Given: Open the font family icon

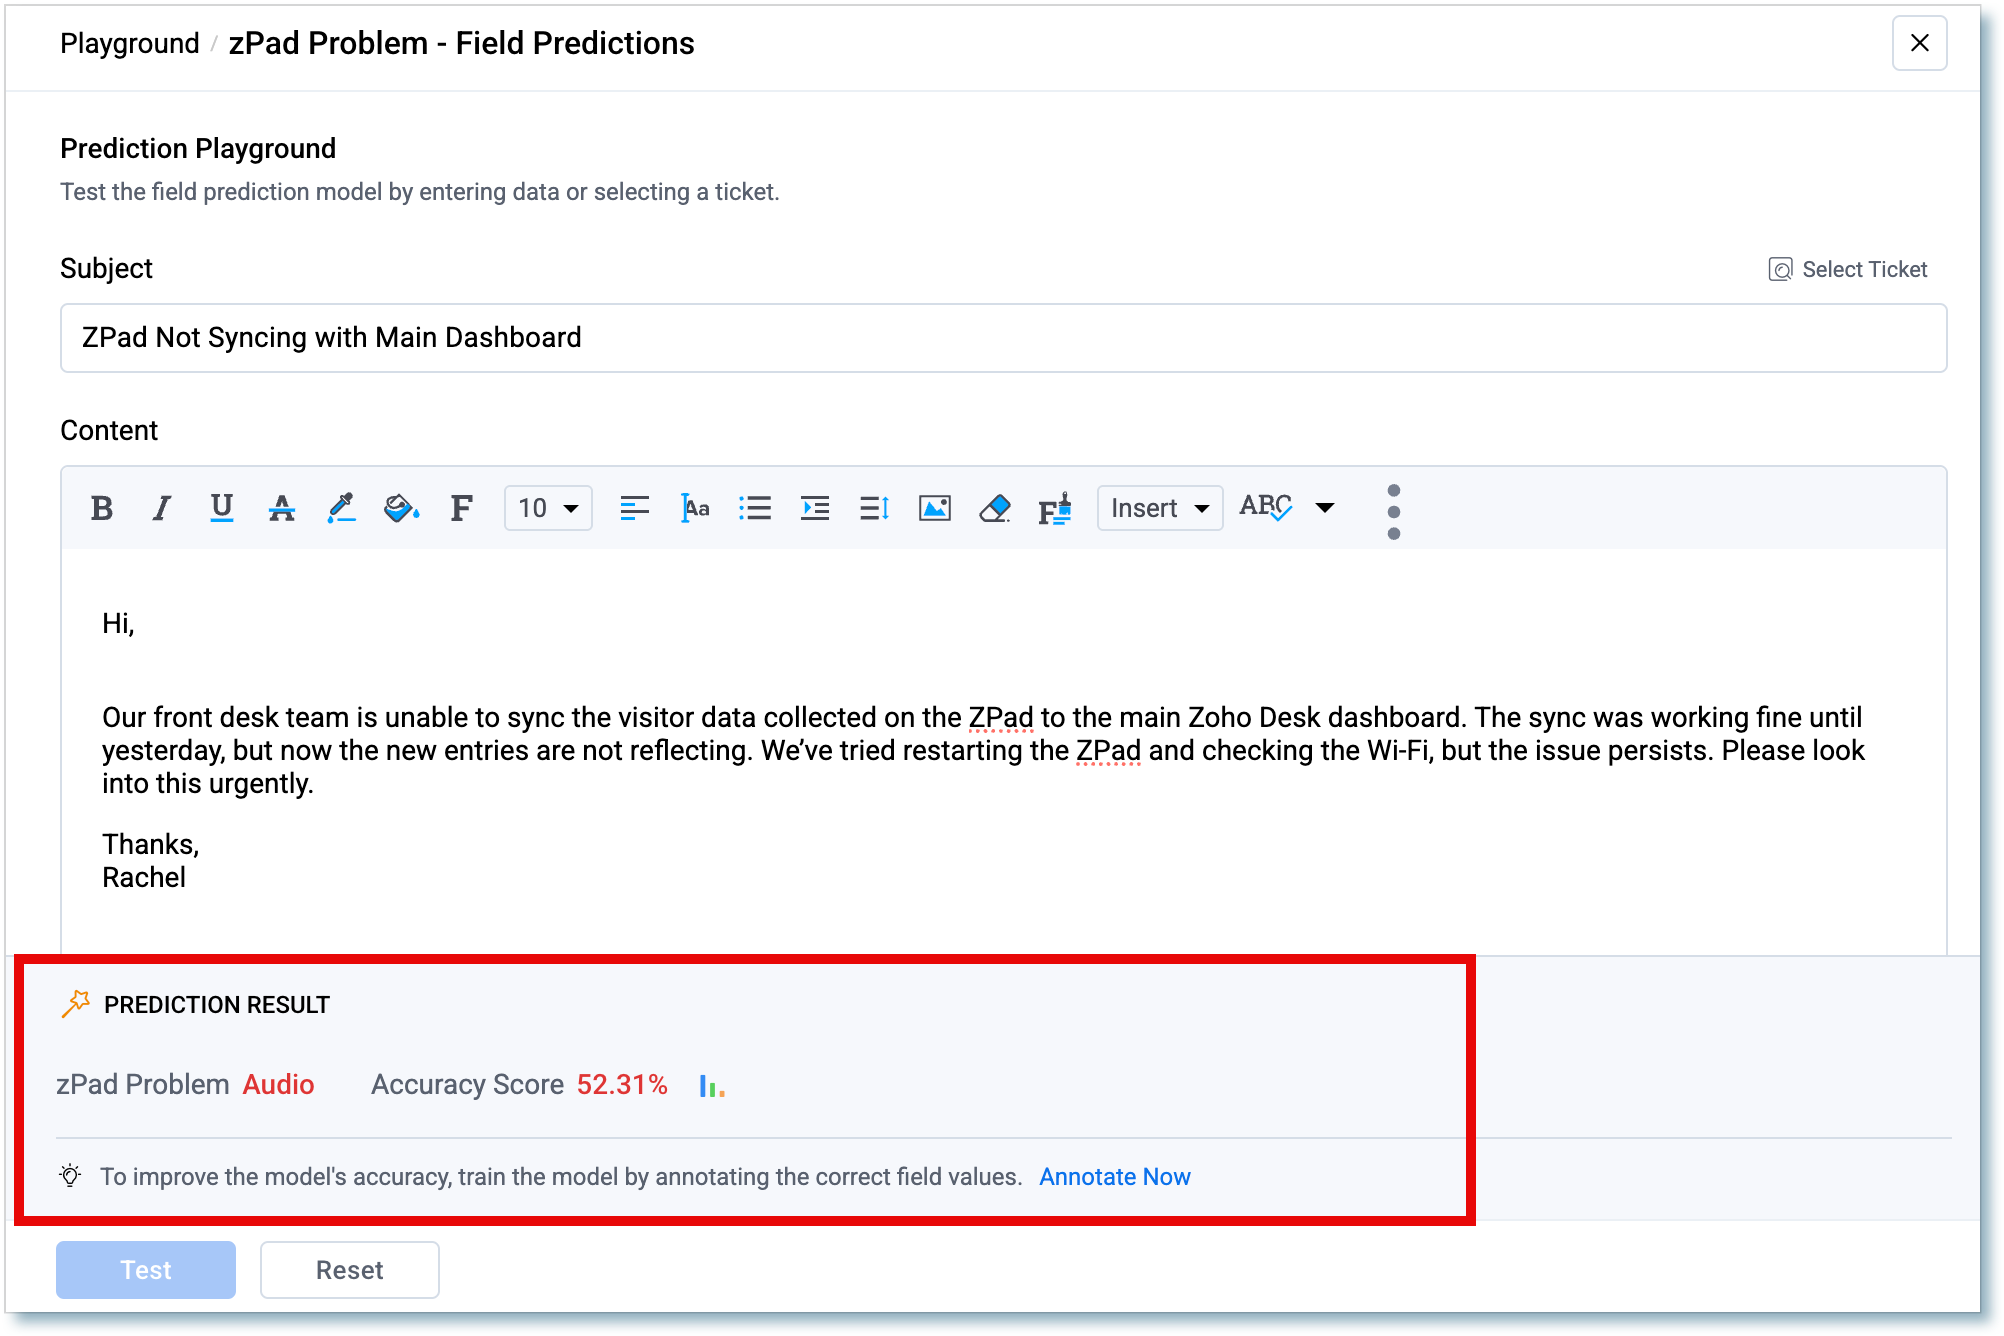Looking at the screenshot, I should click(x=461, y=508).
